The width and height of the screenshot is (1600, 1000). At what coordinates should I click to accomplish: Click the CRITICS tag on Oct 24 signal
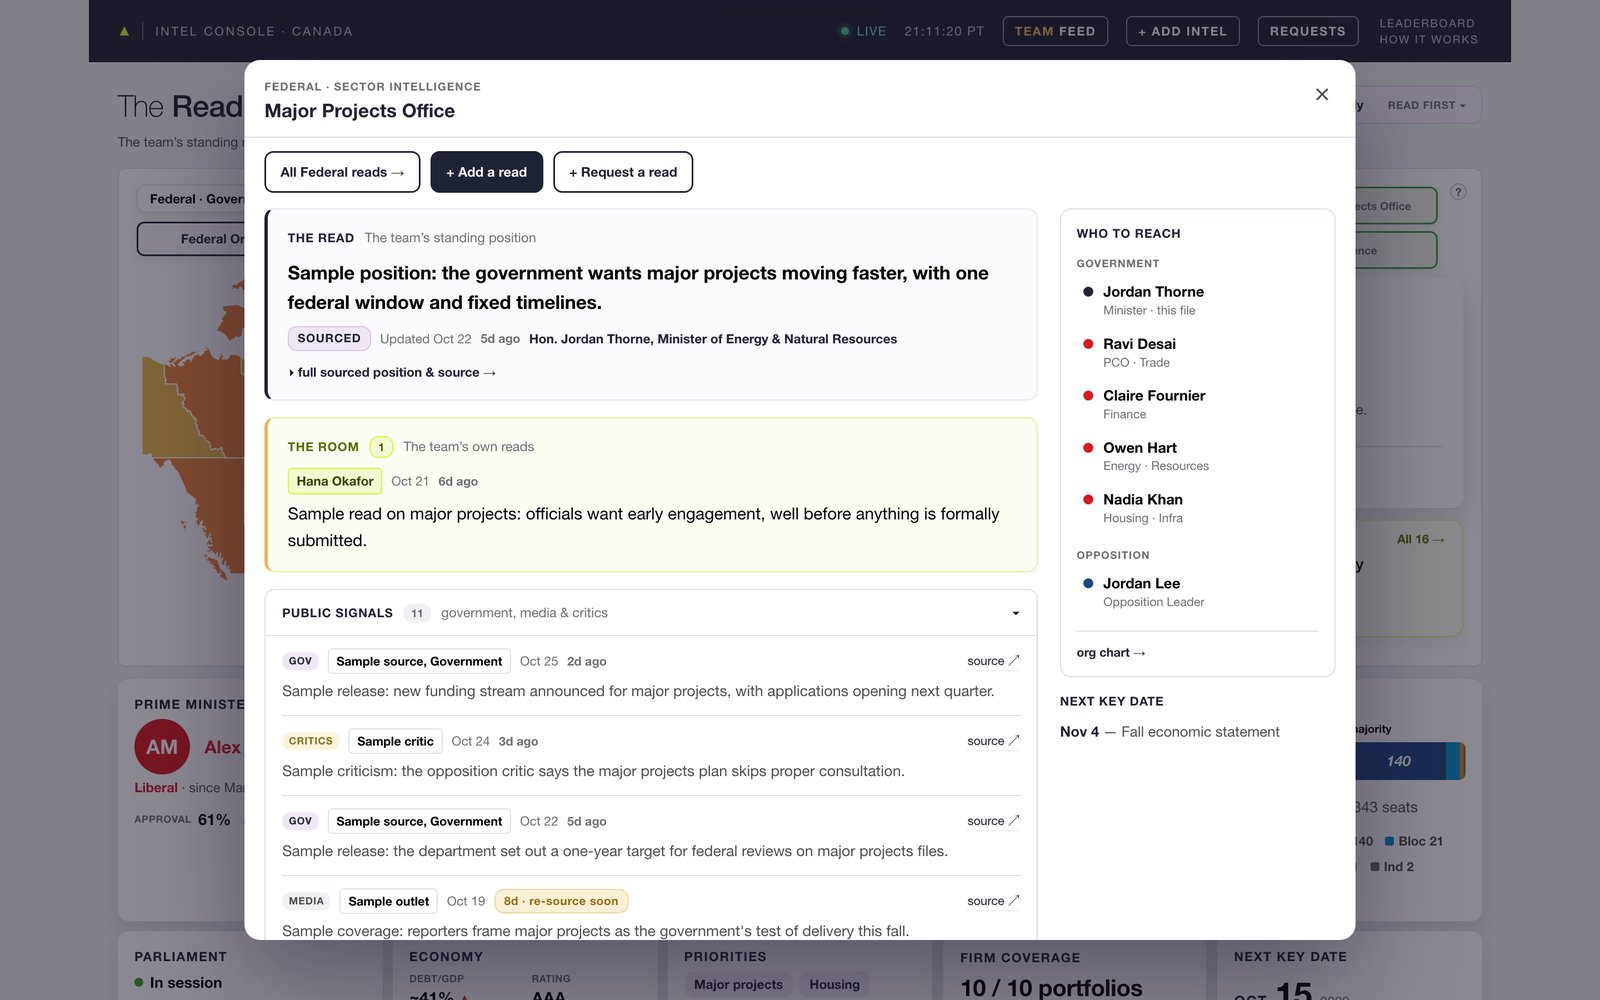[x=310, y=741]
